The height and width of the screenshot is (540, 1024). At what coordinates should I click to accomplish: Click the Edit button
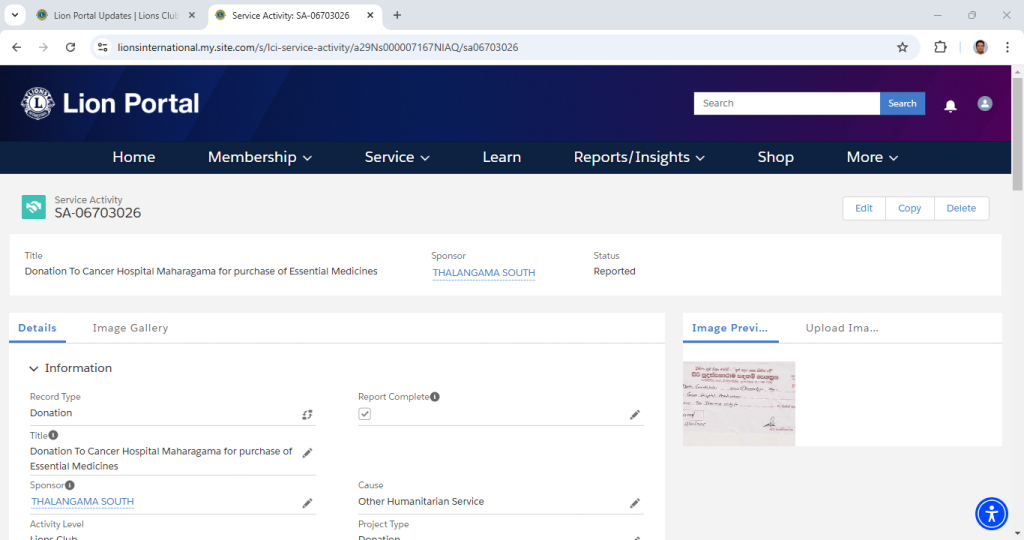pos(864,208)
